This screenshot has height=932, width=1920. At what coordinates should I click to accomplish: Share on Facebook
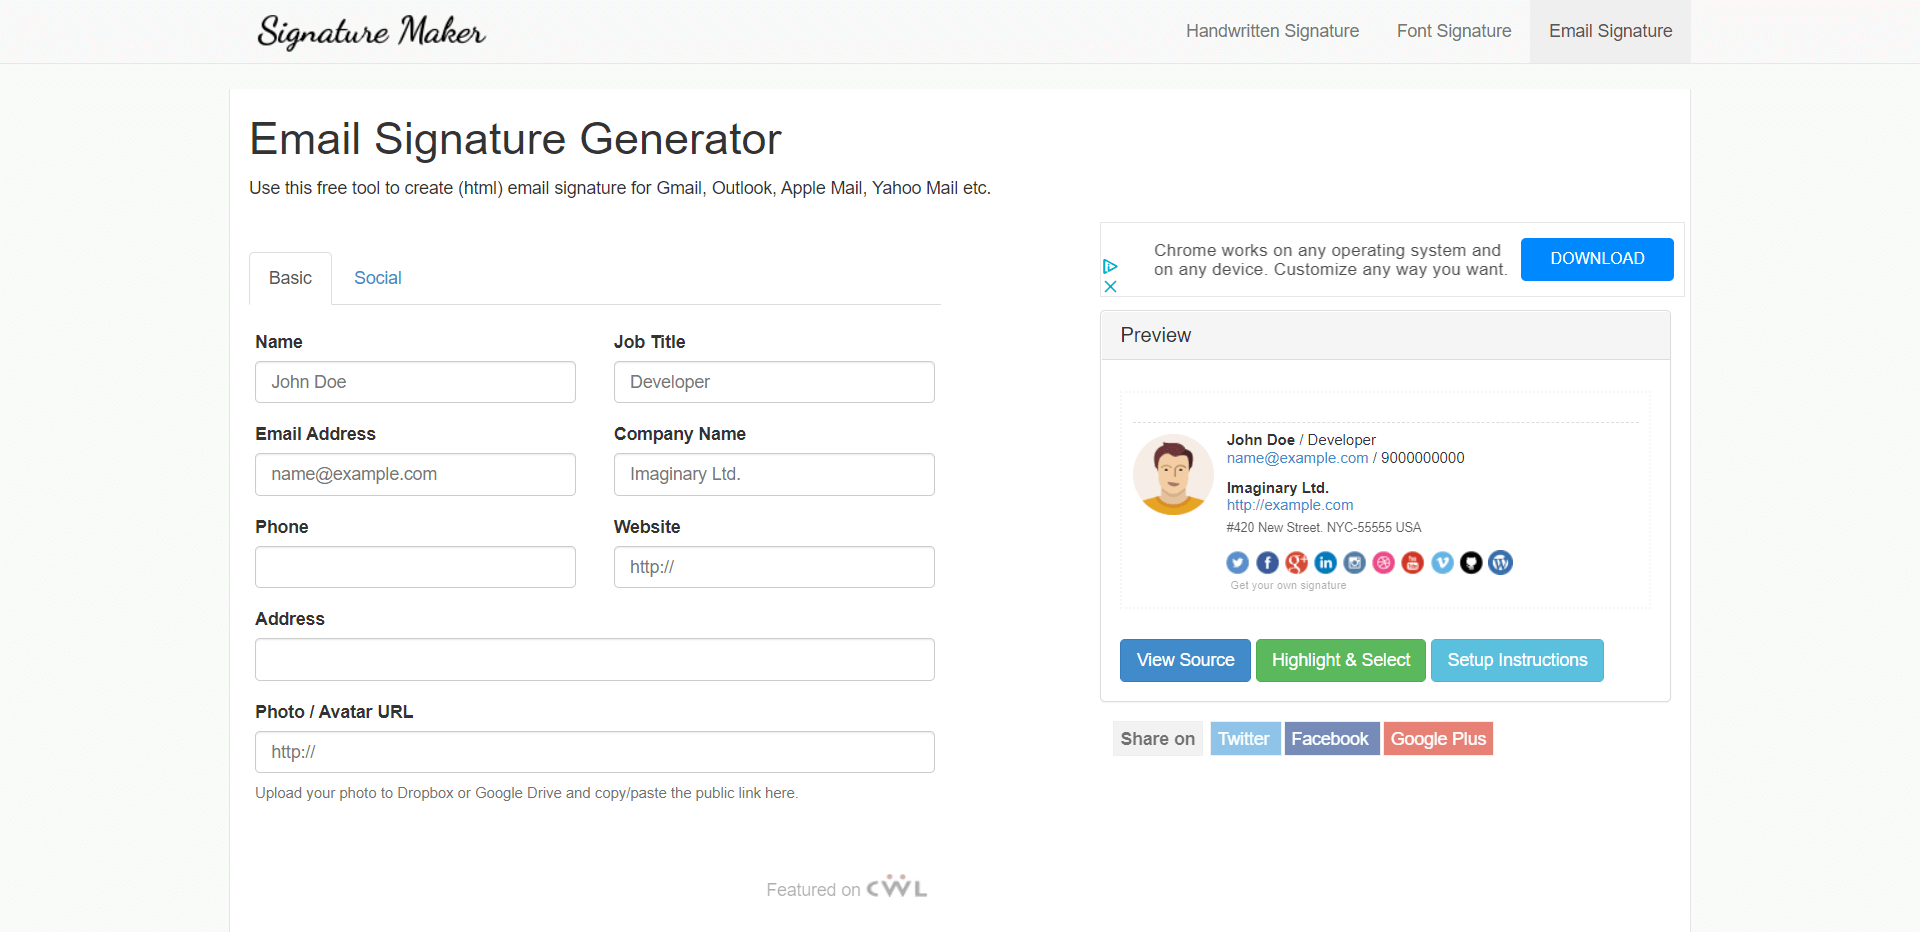[x=1330, y=739]
